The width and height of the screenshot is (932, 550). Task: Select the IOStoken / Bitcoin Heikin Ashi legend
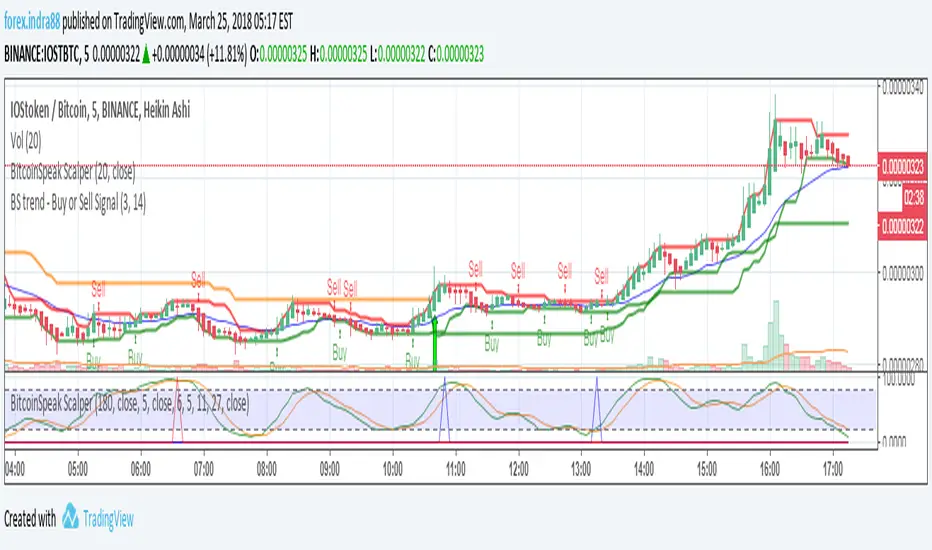coord(100,110)
